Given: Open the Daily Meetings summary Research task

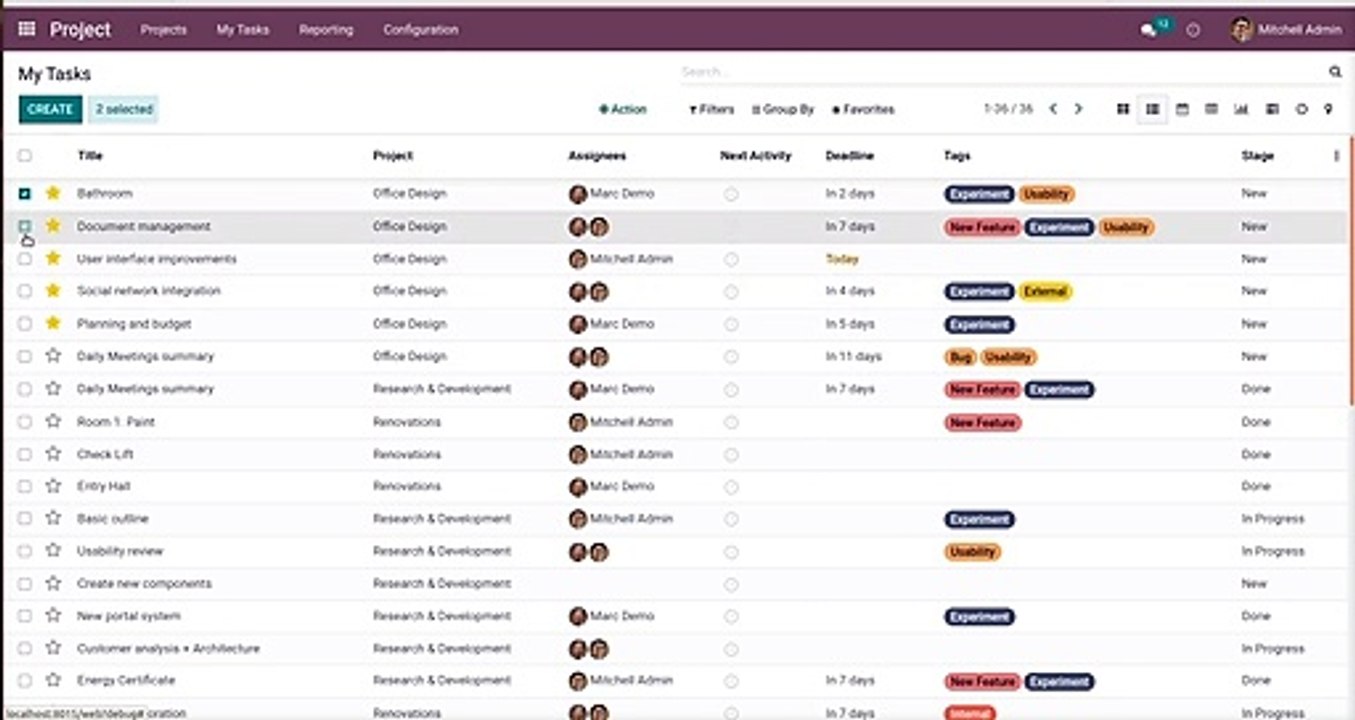Looking at the screenshot, I should pyautogui.click(x=145, y=388).
